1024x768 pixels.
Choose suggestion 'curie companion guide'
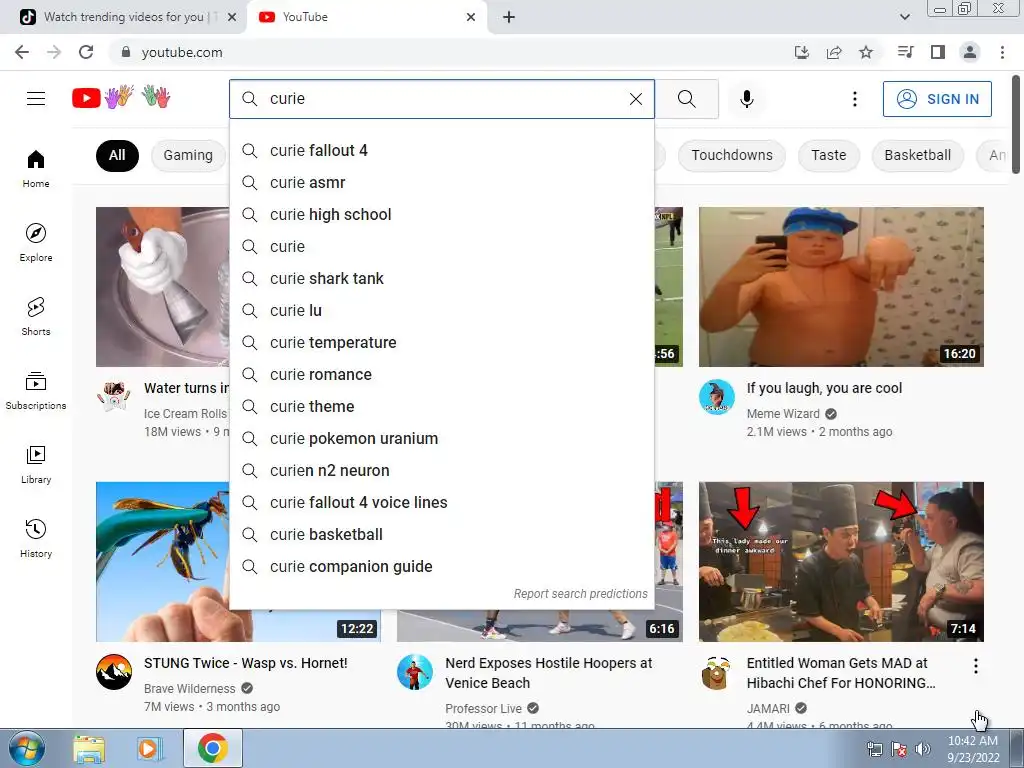441,566
